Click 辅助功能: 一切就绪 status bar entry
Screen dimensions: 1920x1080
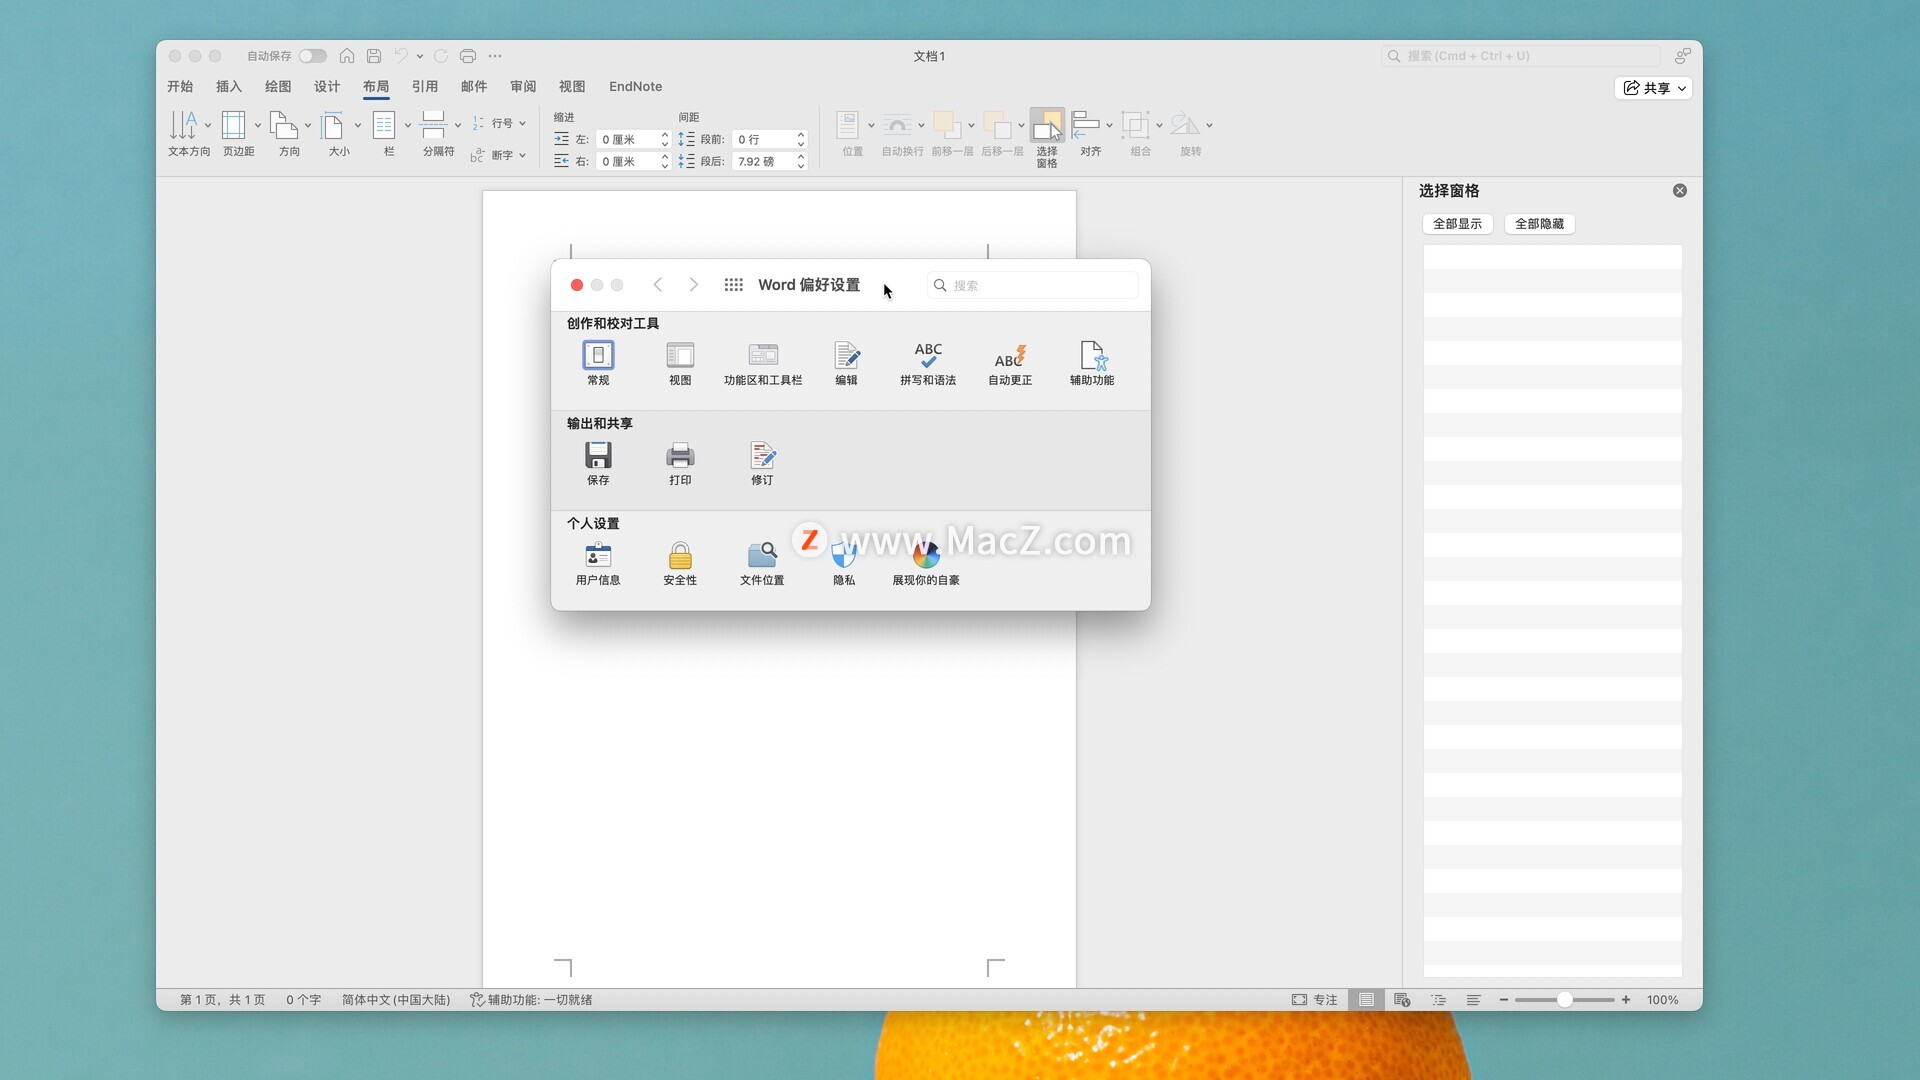point(531,1000)
